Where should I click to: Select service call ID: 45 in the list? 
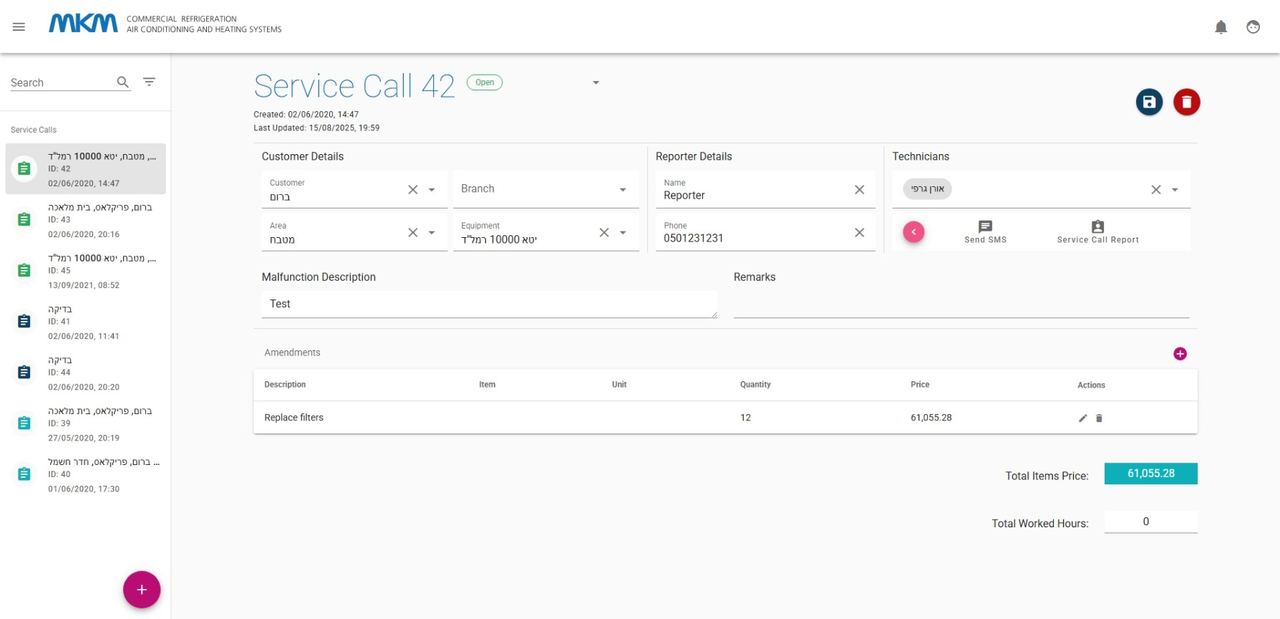pos(86,271)
